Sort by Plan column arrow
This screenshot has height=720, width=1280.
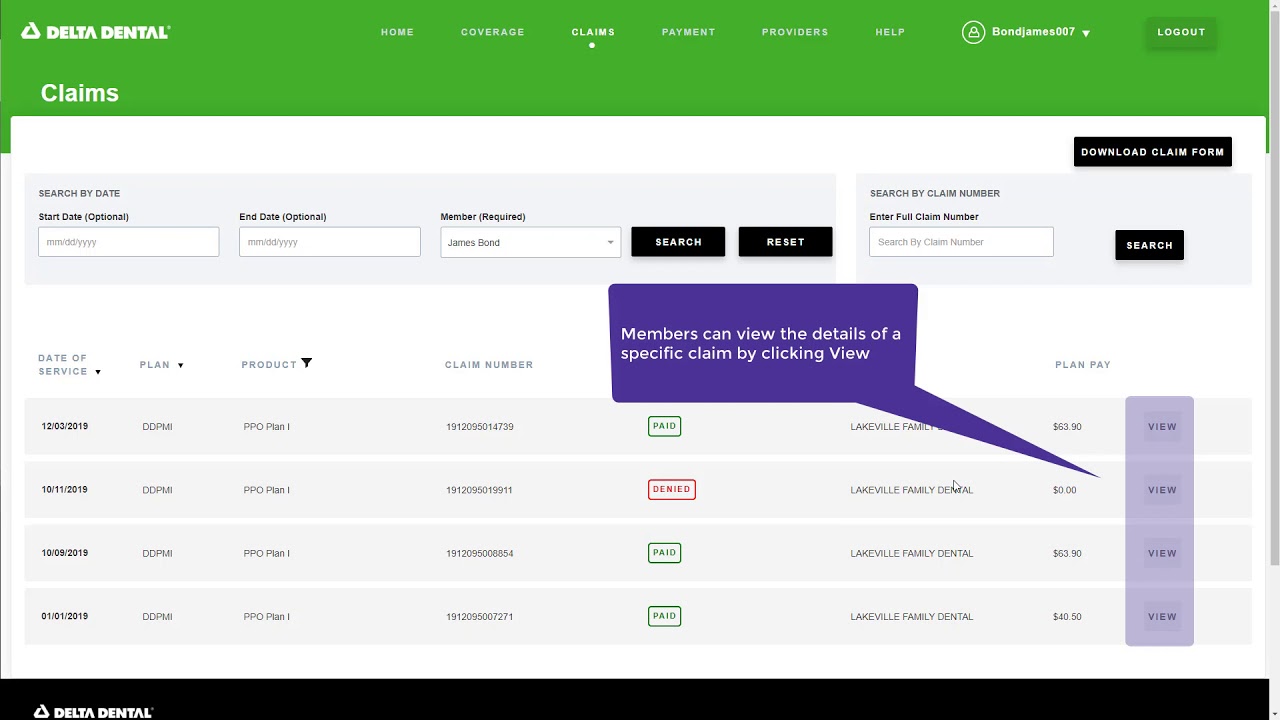[180, 365]
